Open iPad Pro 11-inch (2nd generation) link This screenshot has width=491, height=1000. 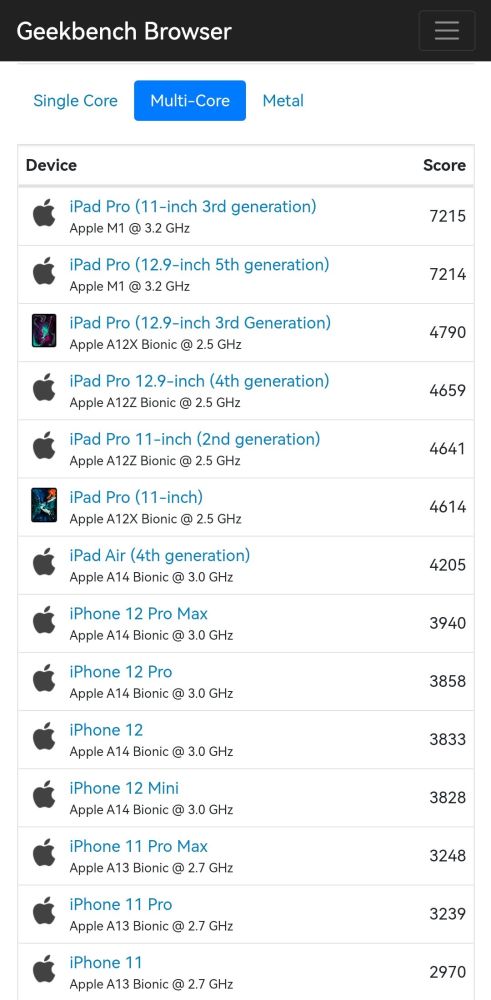coord(195,439)
